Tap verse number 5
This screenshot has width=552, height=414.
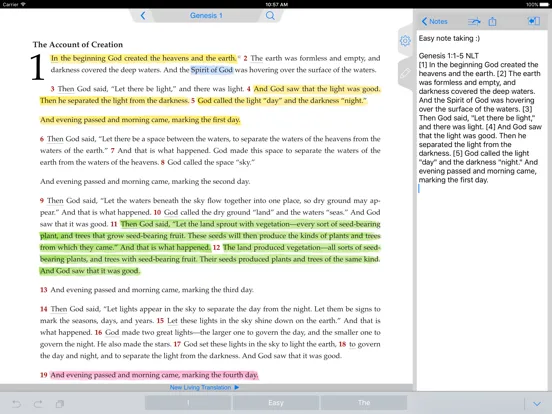click(193, 101)
